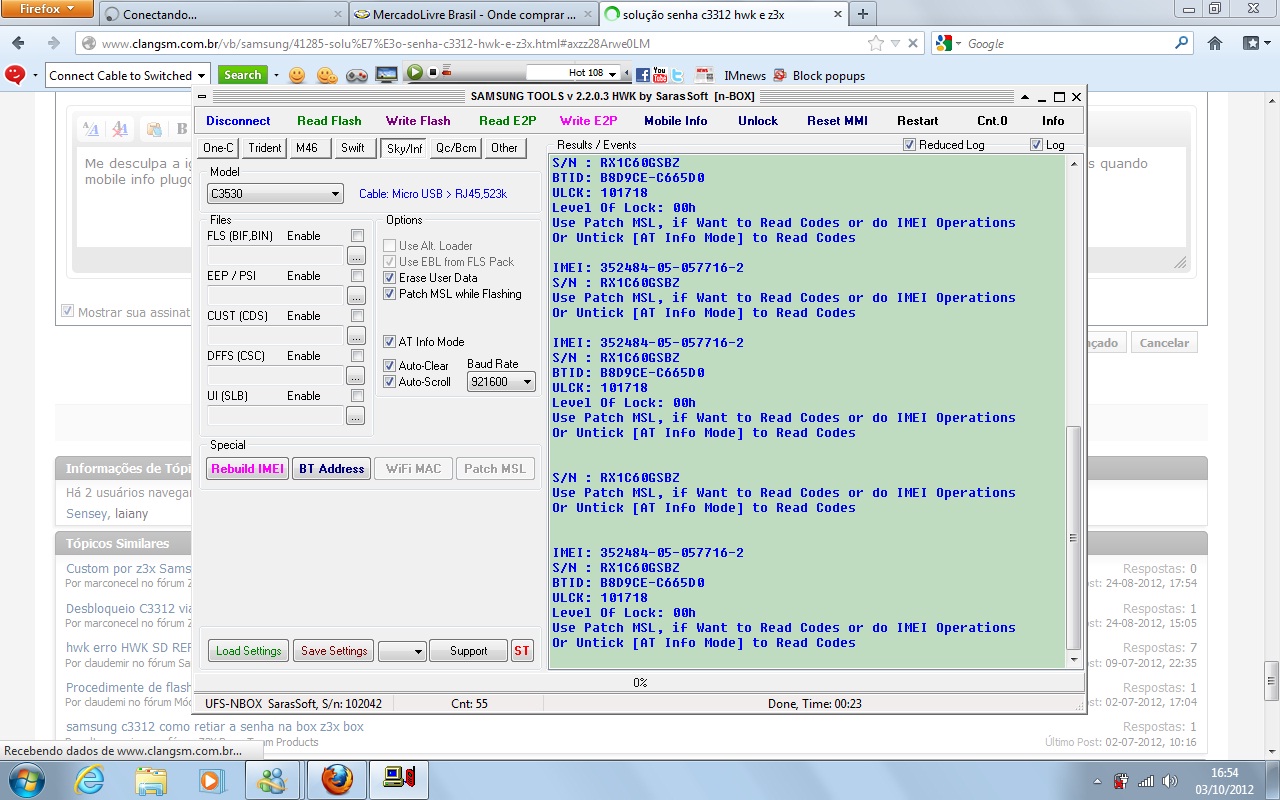Click Read Flash menu item

329,121
